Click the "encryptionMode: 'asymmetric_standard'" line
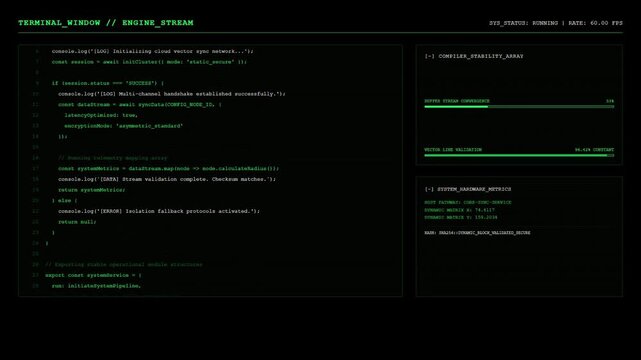The height and width of the screenshot is (360, 641). click(x=123, y=126)
